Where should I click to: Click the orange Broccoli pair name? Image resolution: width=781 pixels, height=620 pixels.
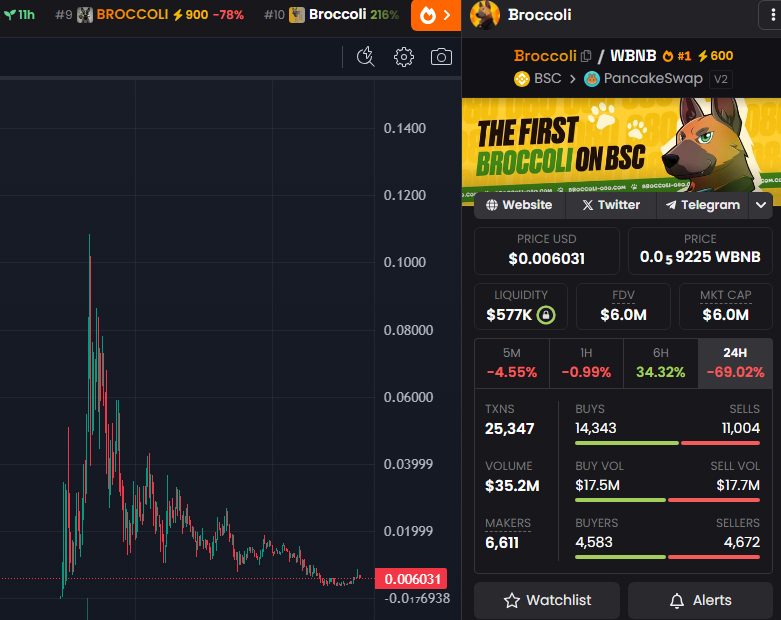click(x=545, y=56)
